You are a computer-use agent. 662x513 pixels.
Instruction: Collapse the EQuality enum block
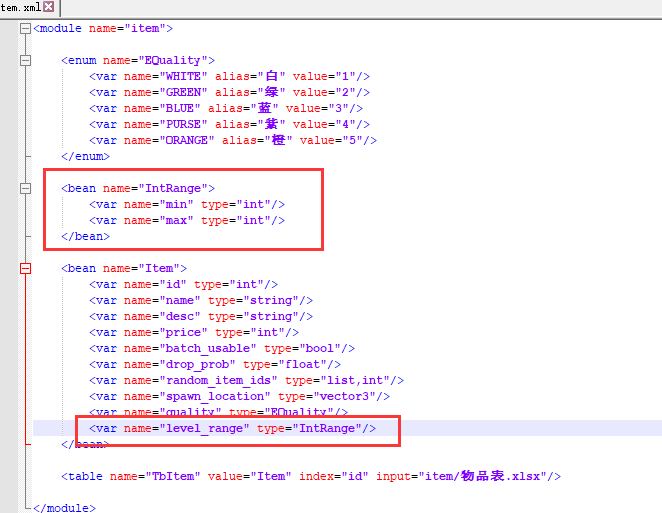pos(25,60)
